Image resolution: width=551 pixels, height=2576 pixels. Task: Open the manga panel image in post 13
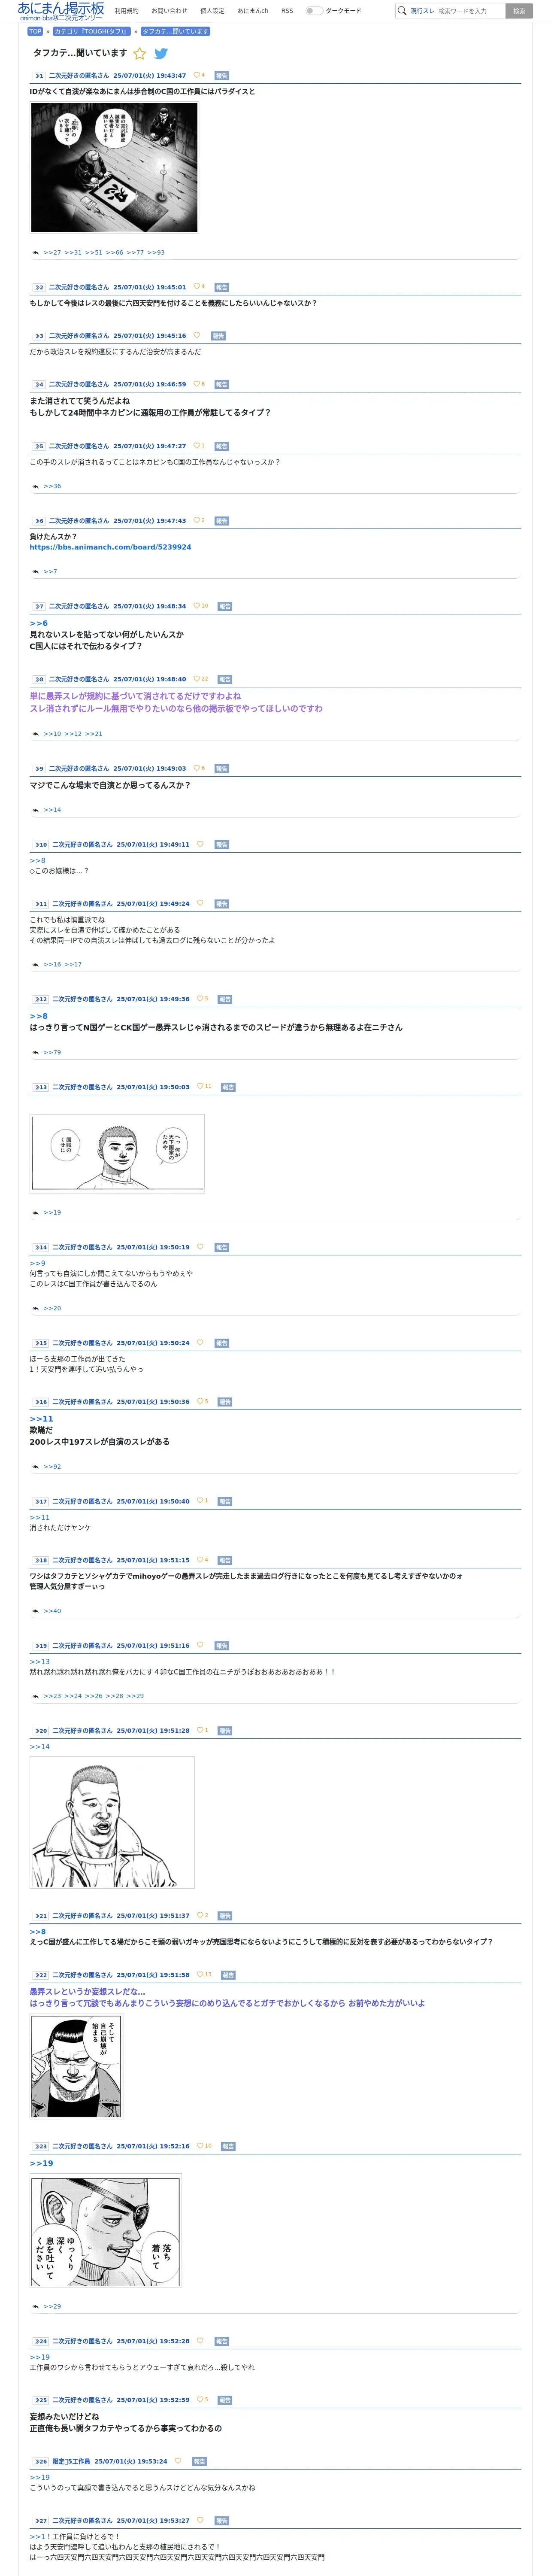[117, 1153]
